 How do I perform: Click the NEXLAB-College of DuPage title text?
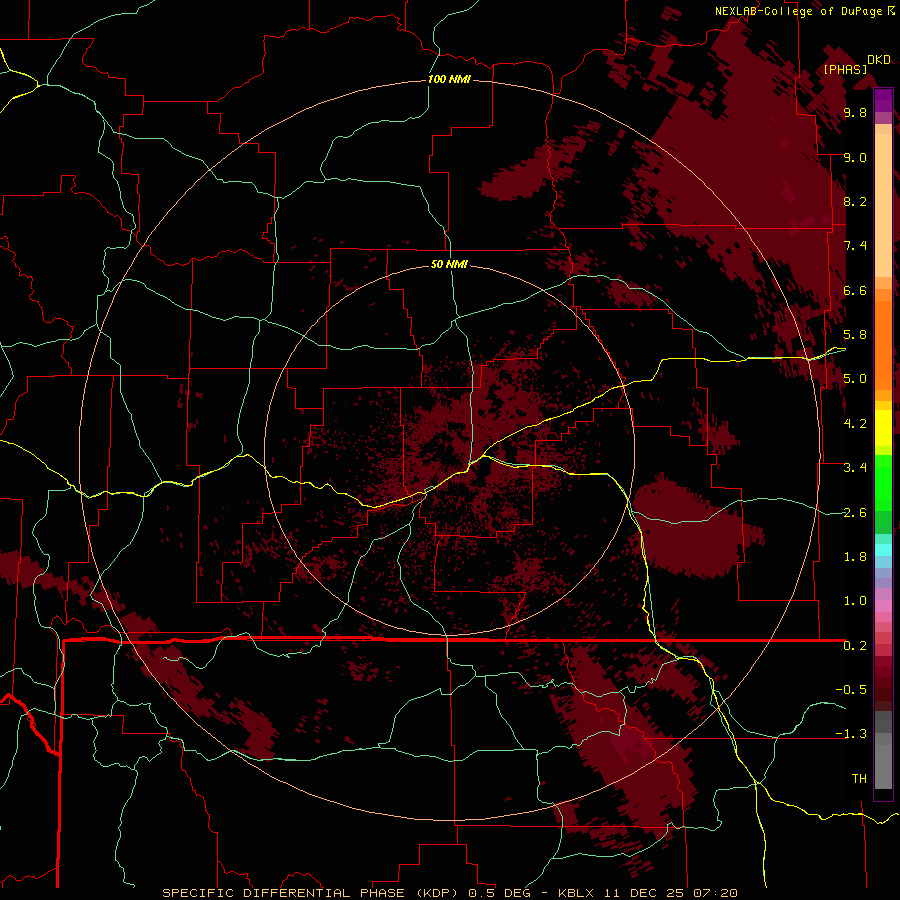[799, 11]
